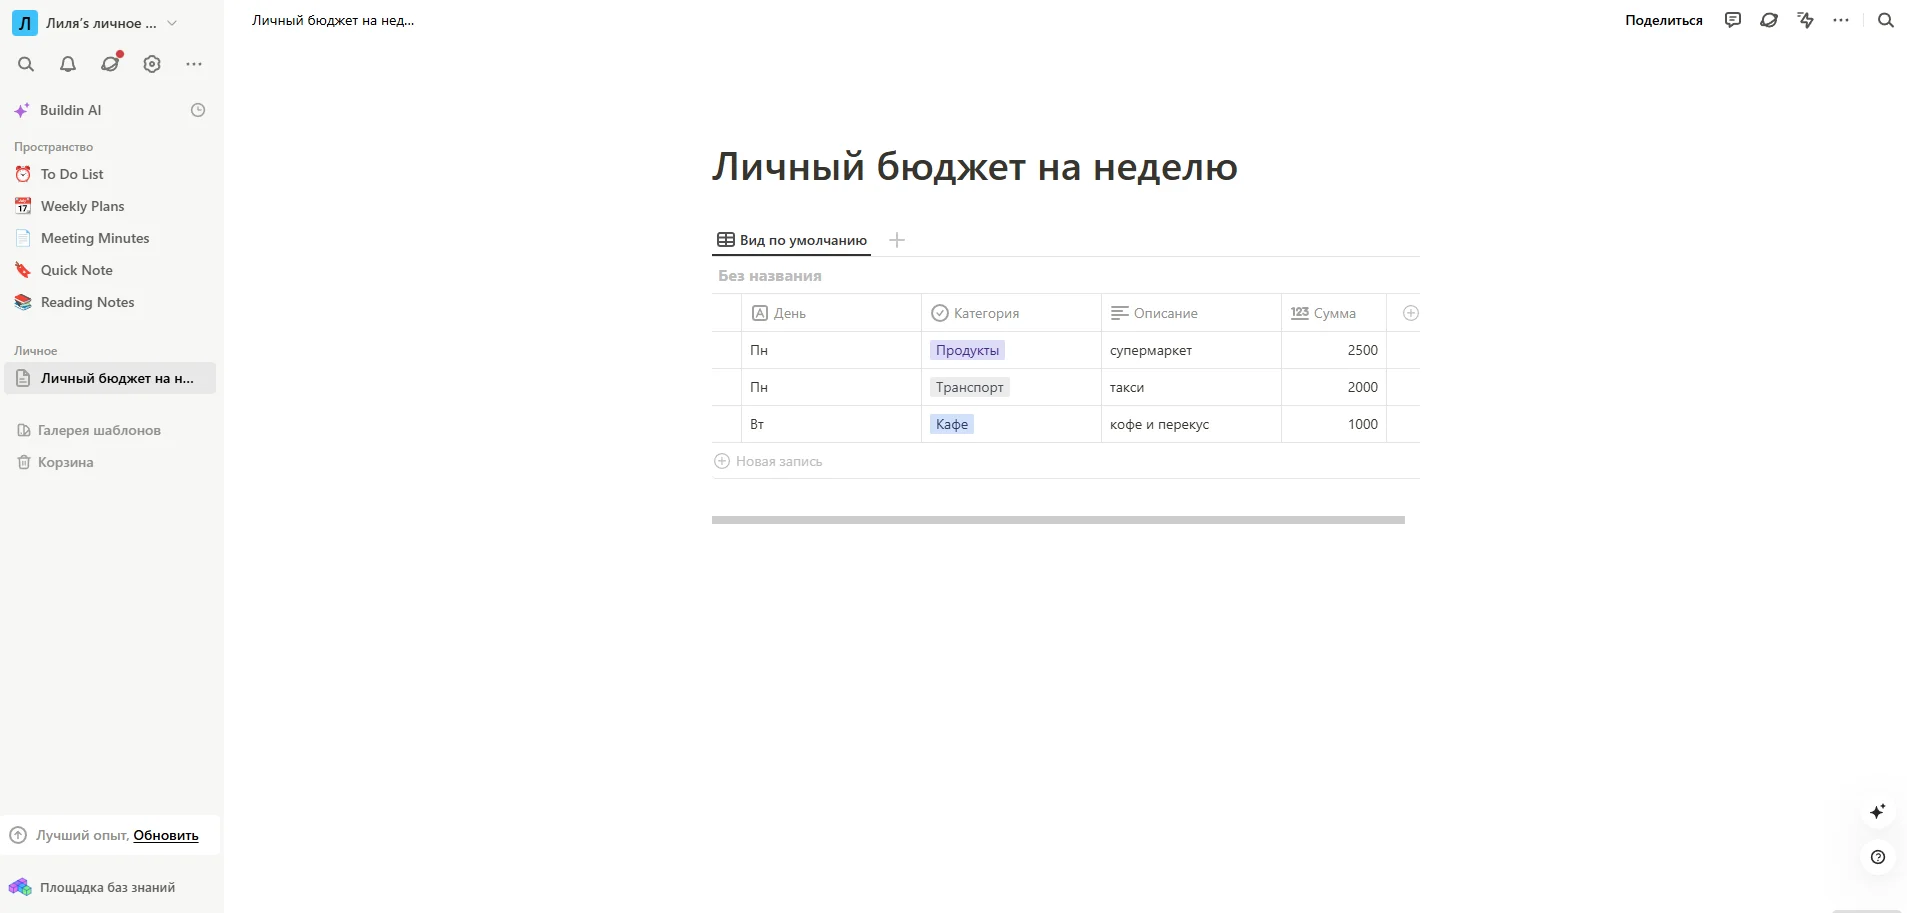Viewport: 1907px width, 913px height.
Task: Click the Weekly Plans calendar icon
Action: tap(23, 206)
